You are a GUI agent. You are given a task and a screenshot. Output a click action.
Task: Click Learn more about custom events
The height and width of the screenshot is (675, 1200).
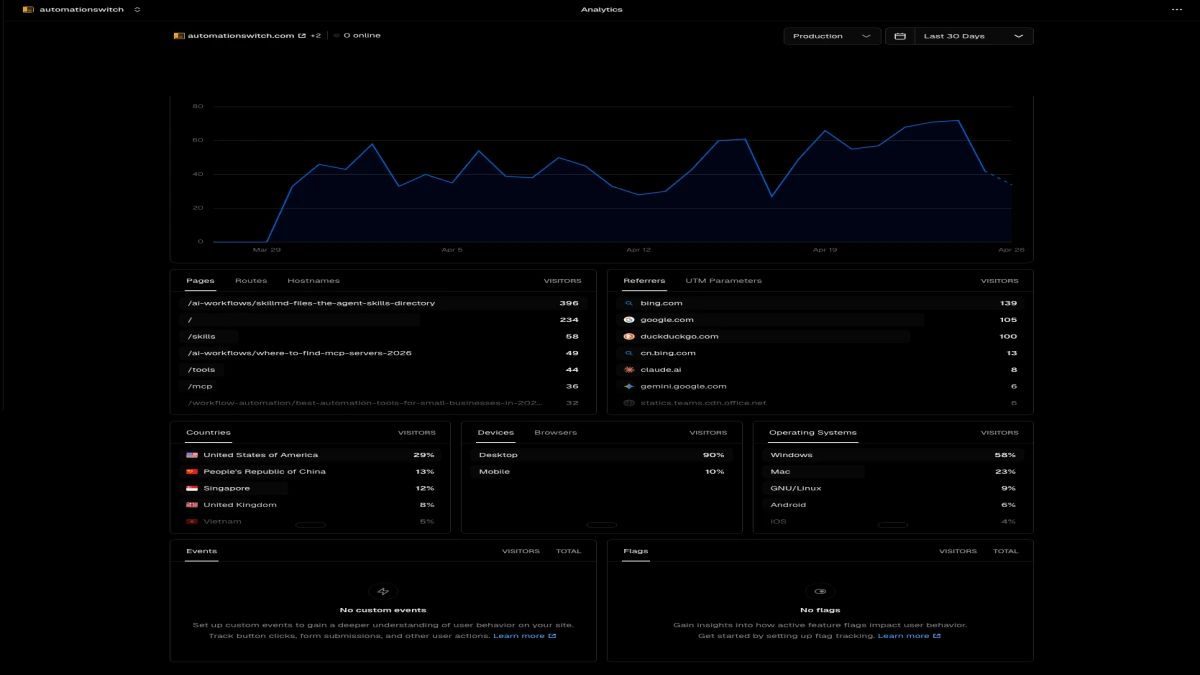point(520,635)
